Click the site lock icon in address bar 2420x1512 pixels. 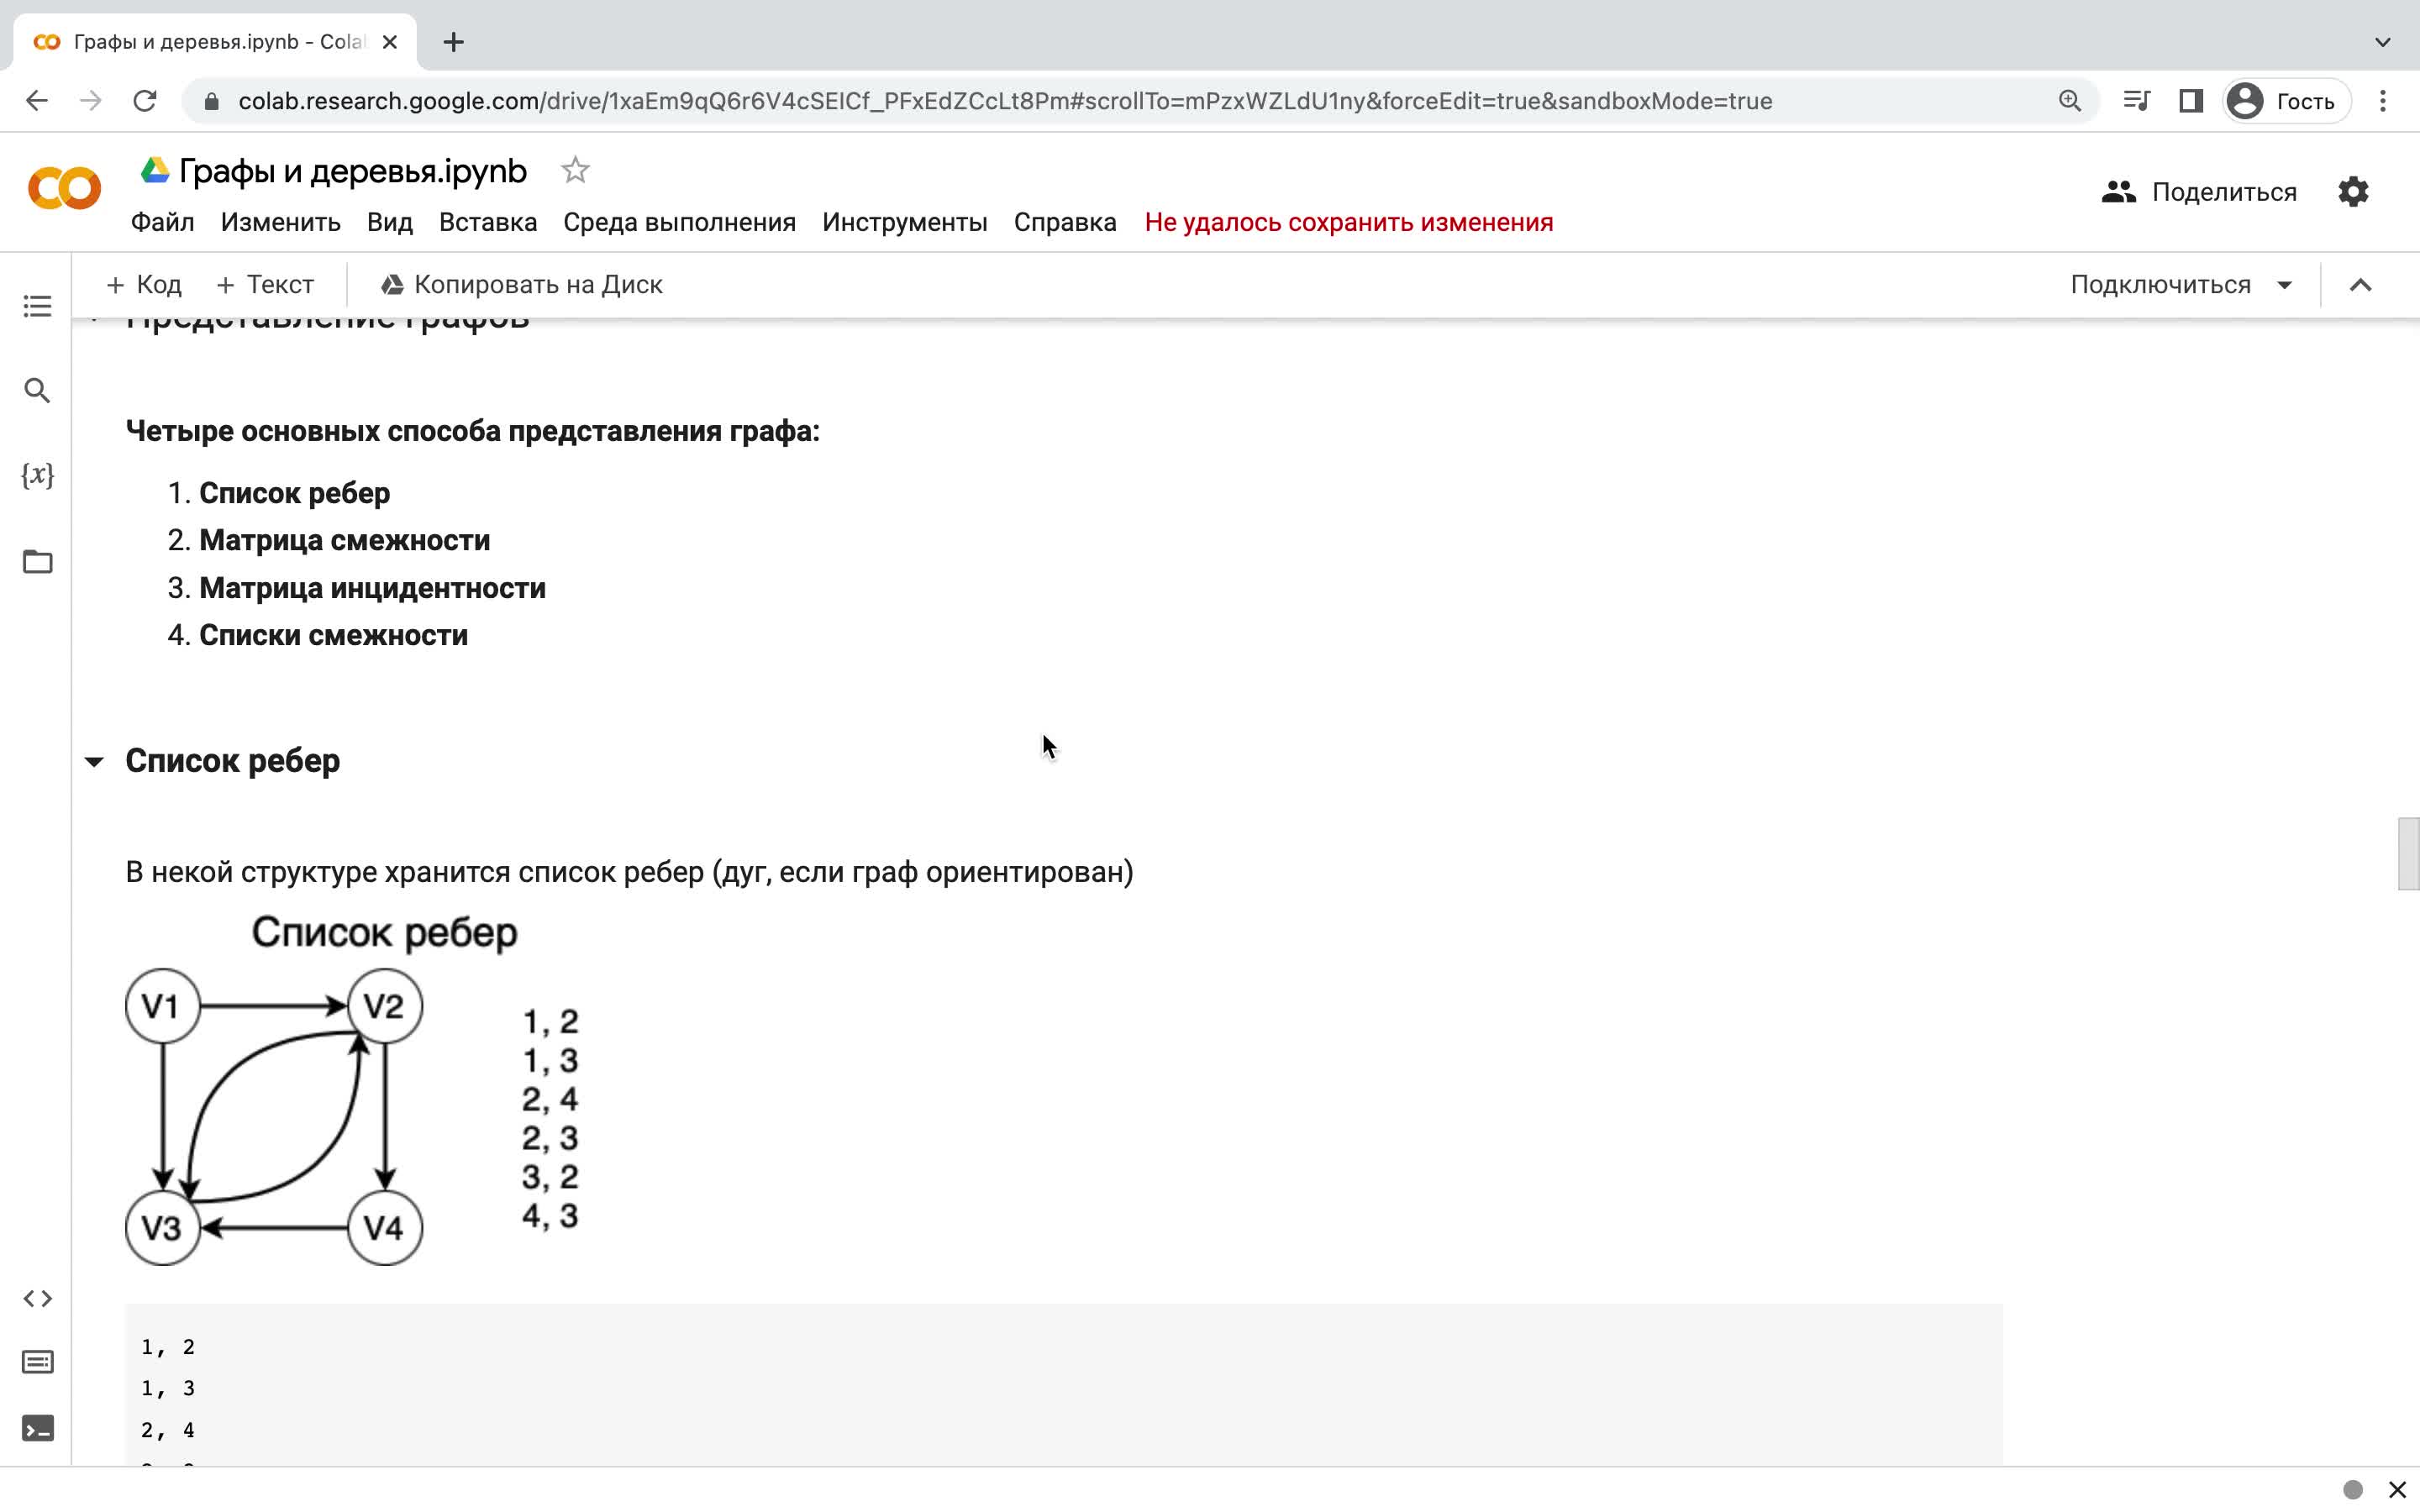(211, 101)
